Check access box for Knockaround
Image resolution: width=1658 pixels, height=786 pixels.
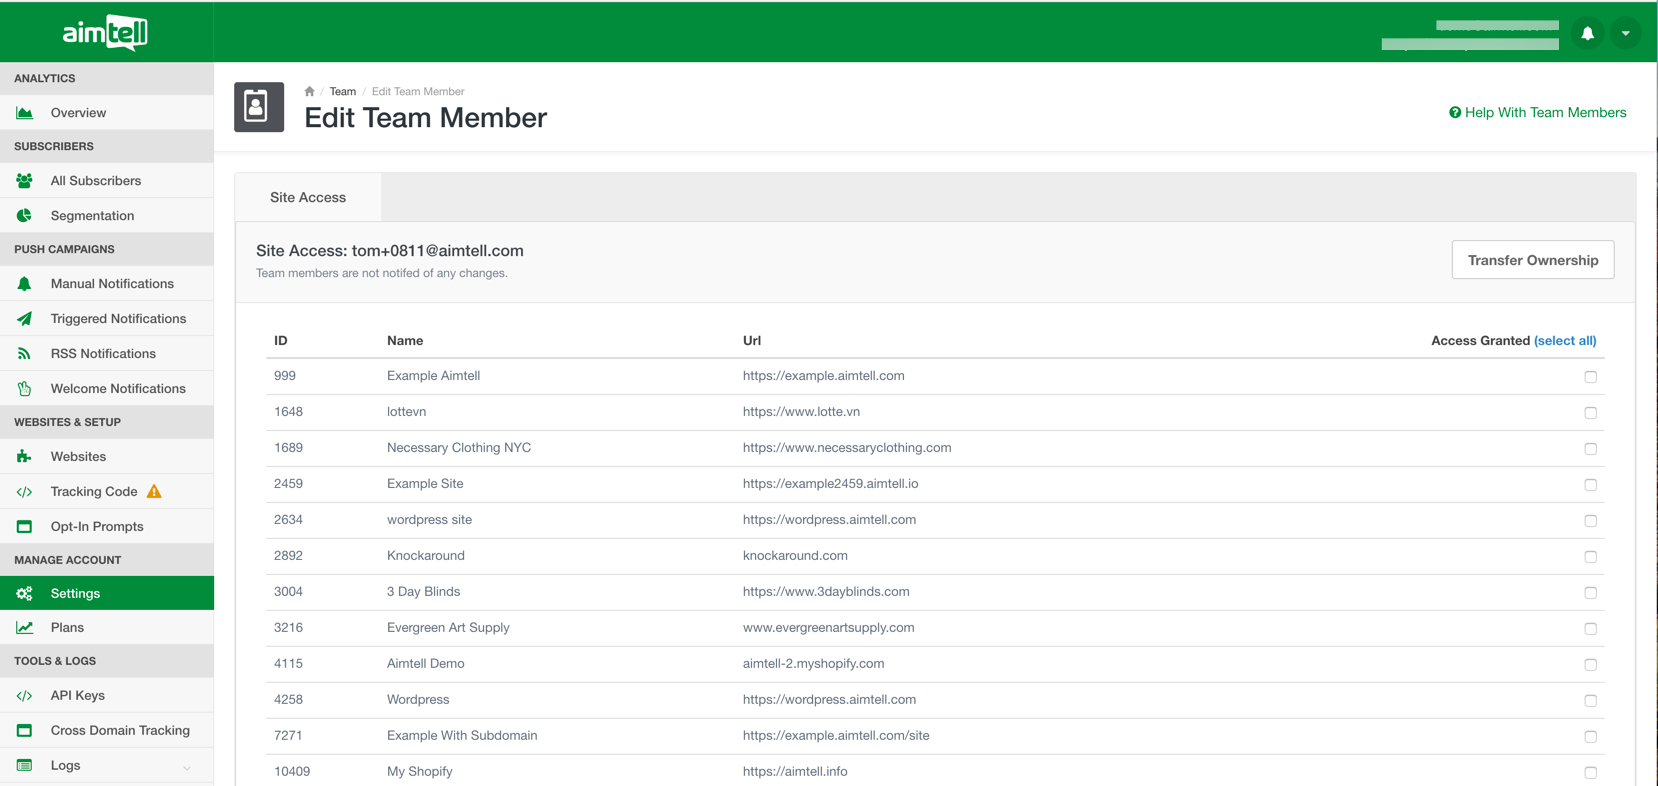pos(1590,557)
